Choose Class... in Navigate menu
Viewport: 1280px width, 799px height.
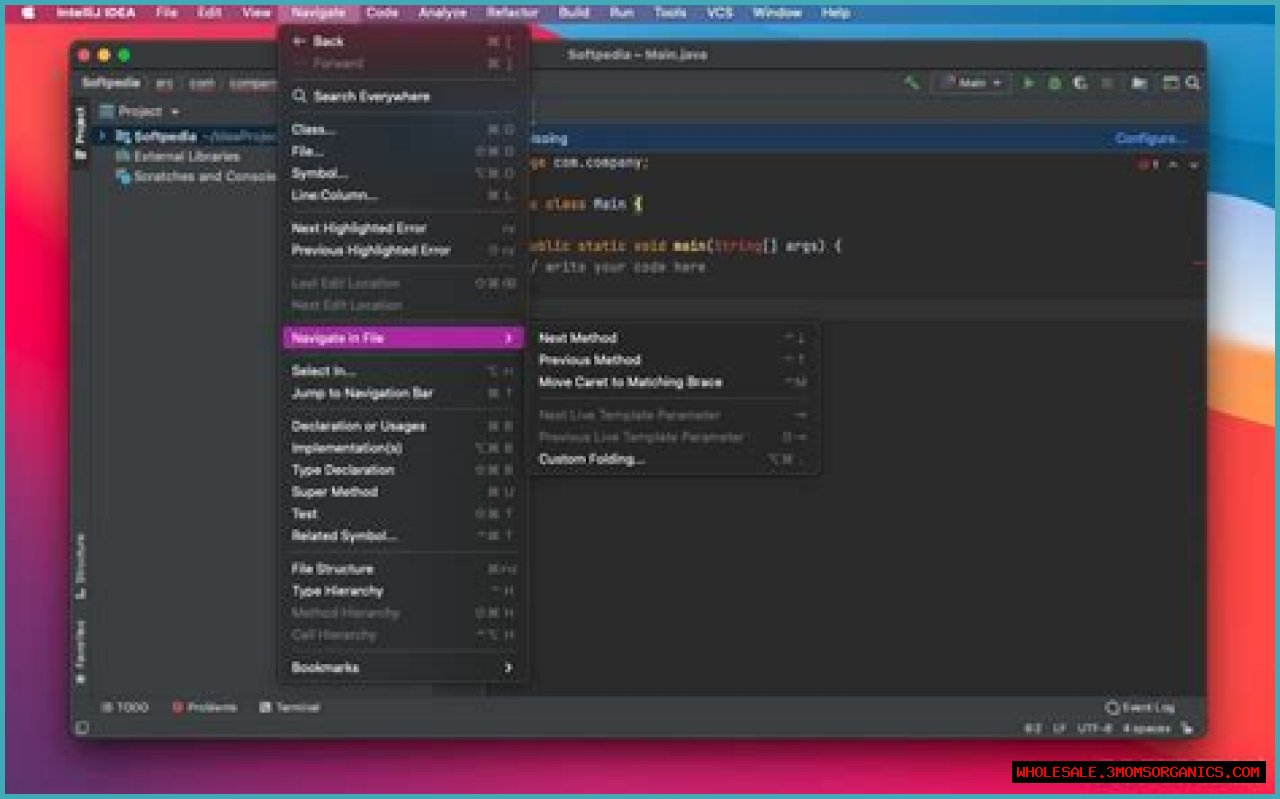tap(403, 129)
